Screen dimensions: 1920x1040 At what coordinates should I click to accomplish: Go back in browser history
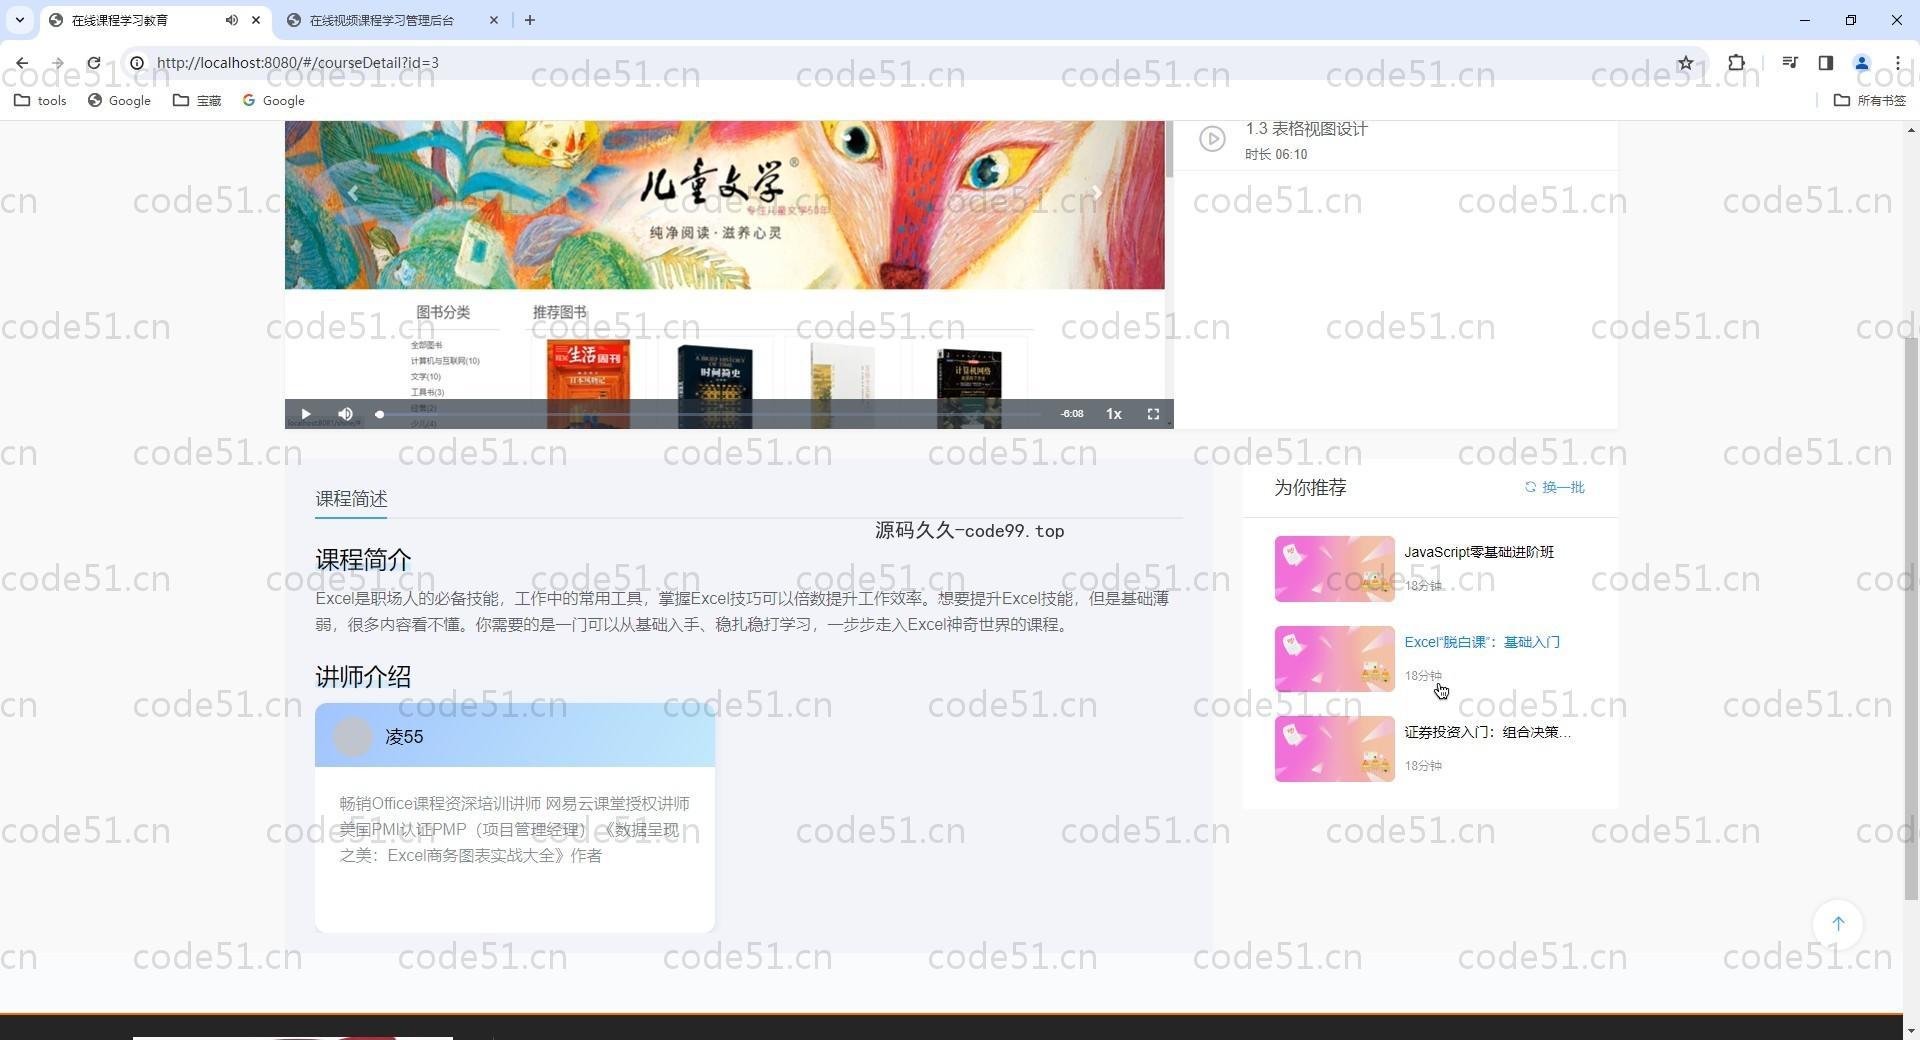coord(22,63)
